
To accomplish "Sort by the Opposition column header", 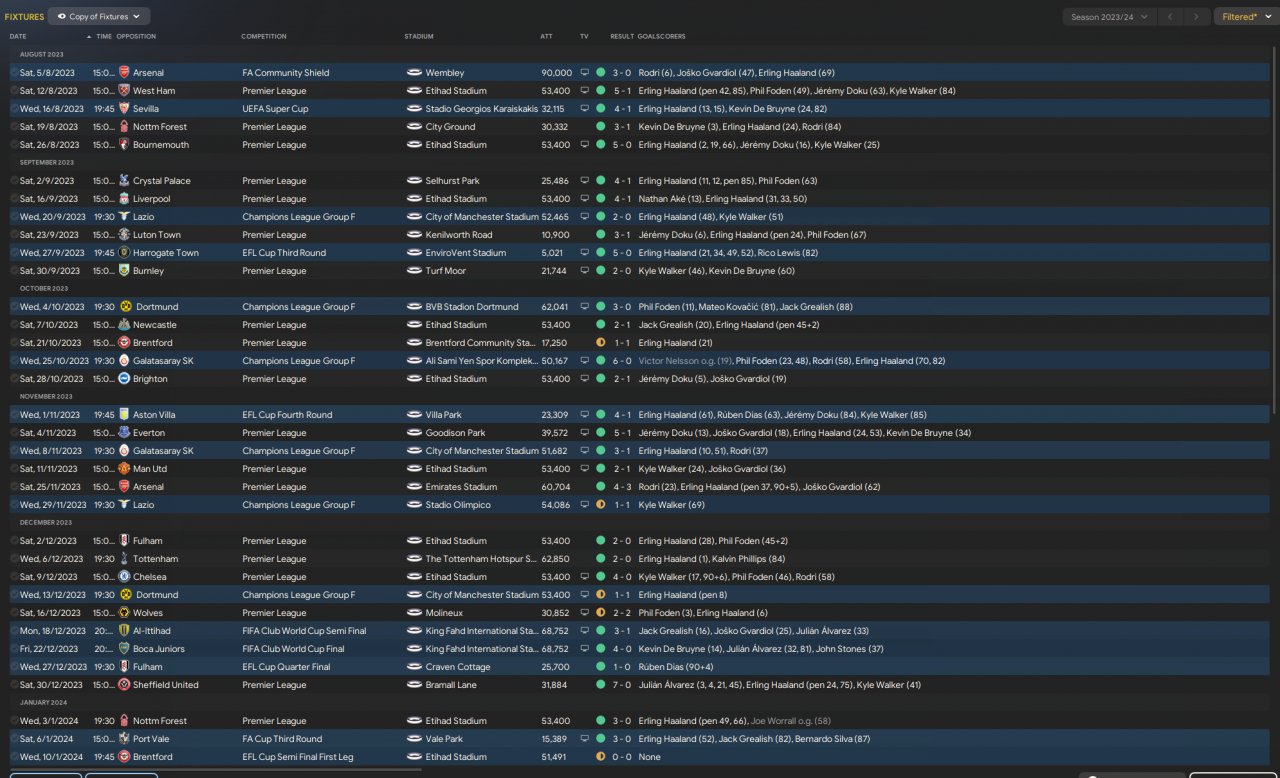I will 136,37.
